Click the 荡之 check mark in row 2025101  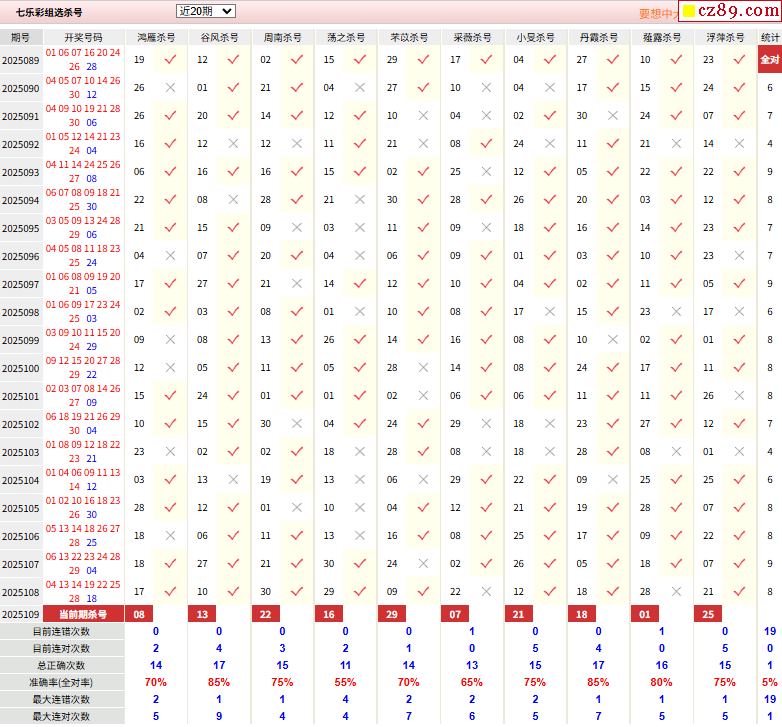pos(360,395)
